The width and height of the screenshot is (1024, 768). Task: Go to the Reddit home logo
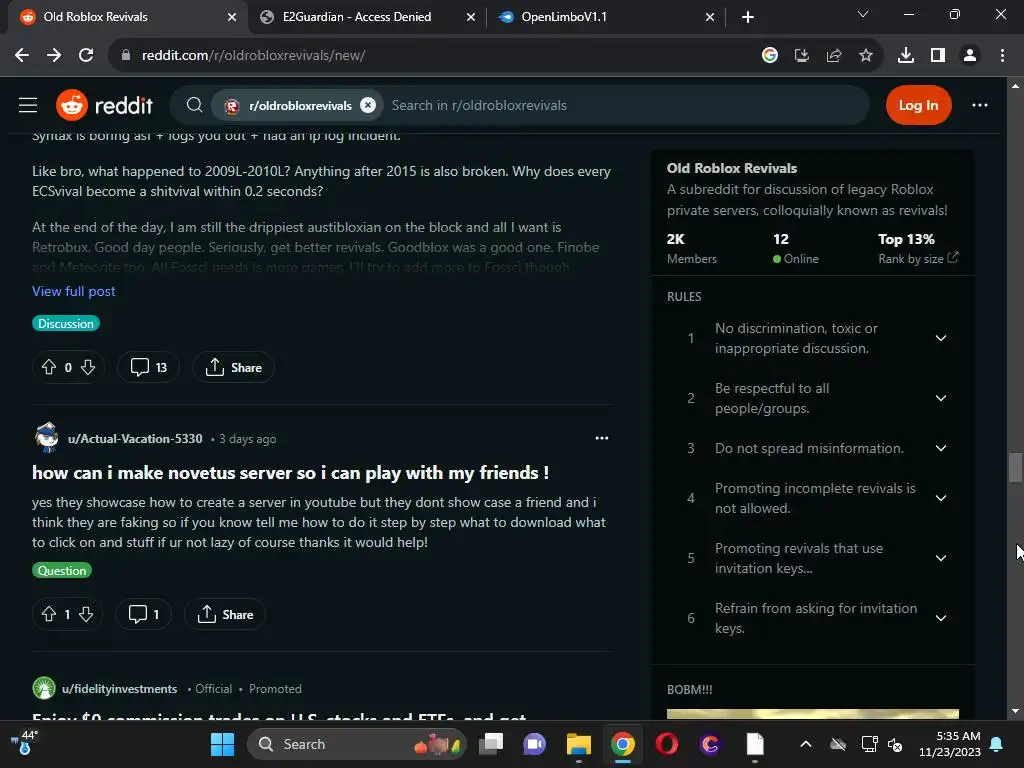tap(104, 105)
